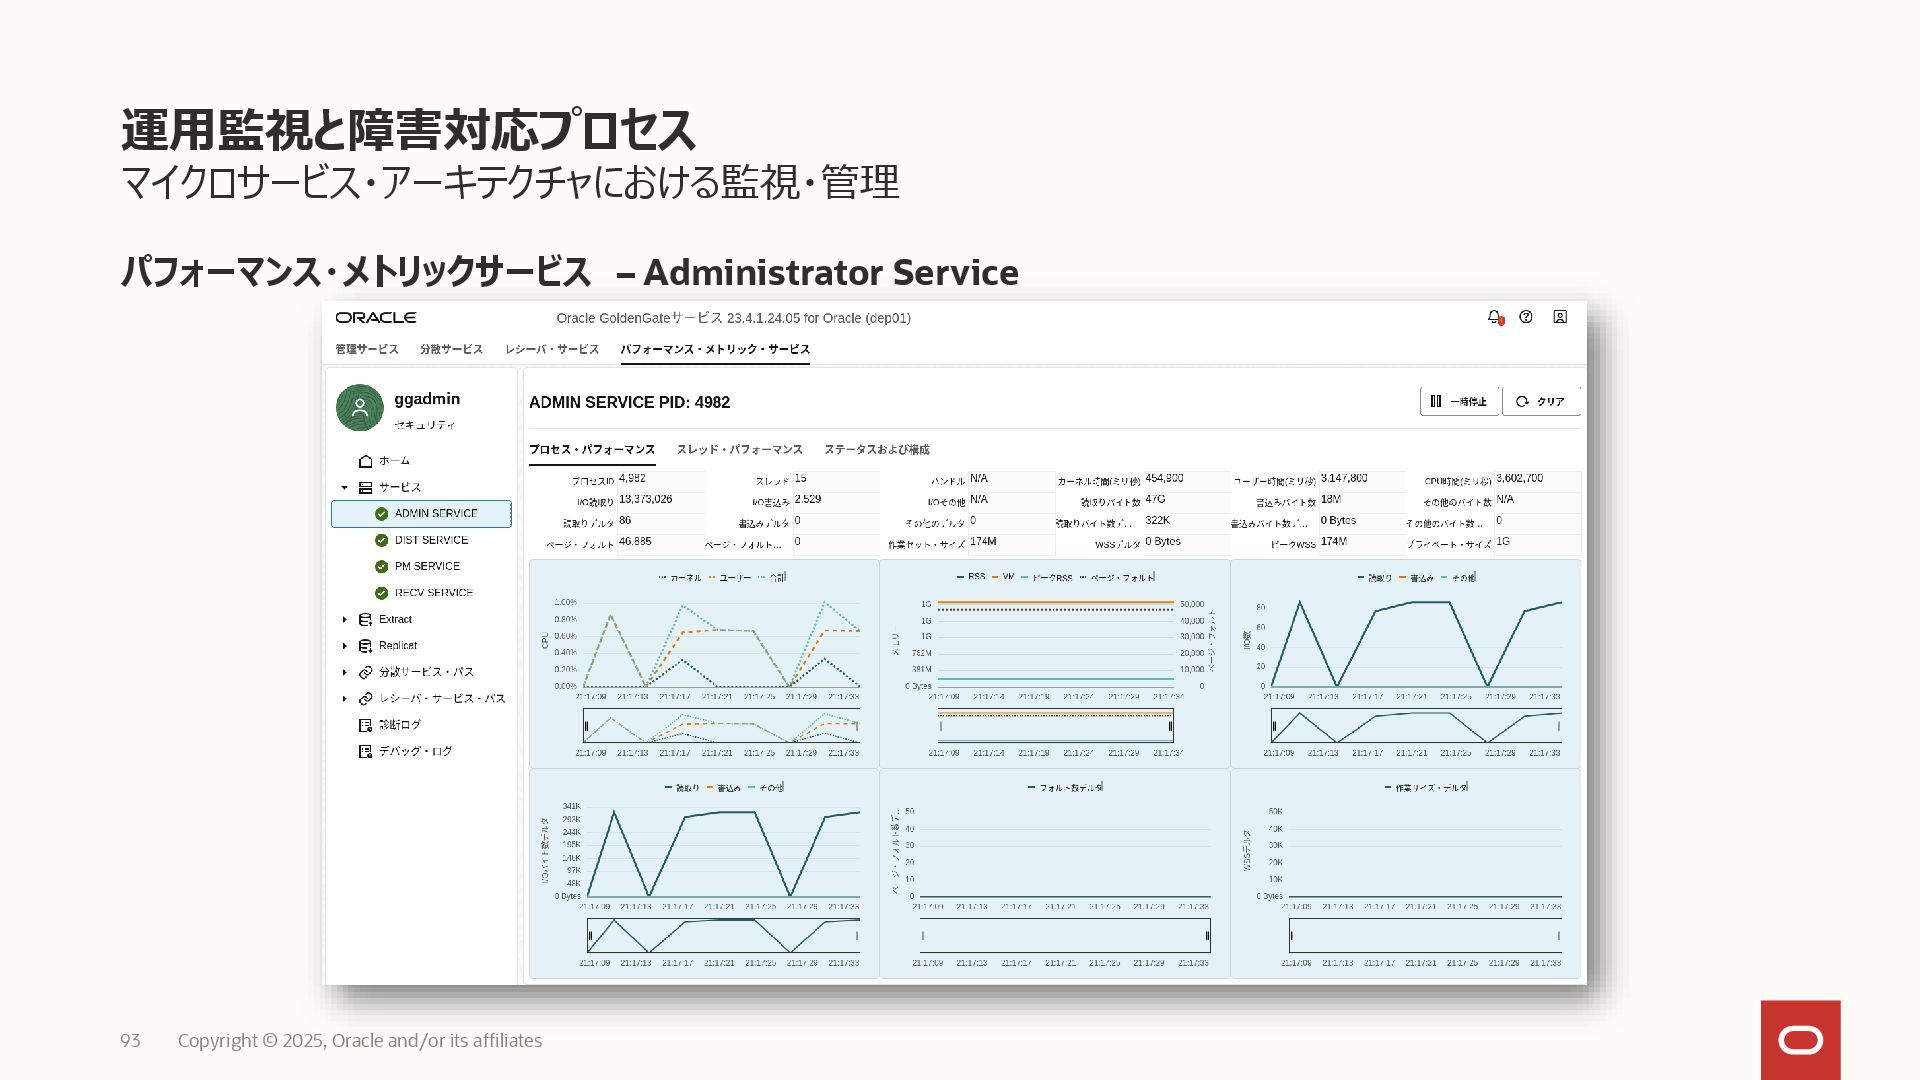1920x1080 pixels.
Task: Toggle Kernel series in CPU chart legend
Action: point(679,578)
